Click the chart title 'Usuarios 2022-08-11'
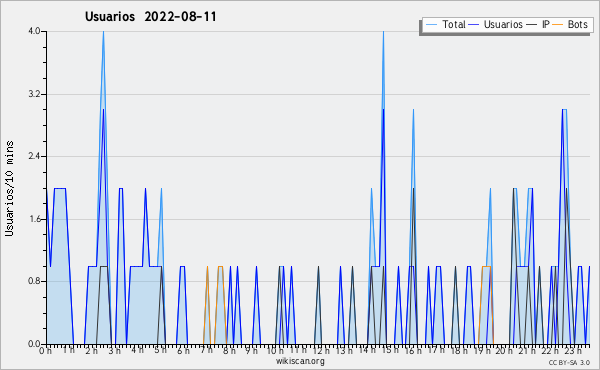600x370 pixels. point(150,17)
